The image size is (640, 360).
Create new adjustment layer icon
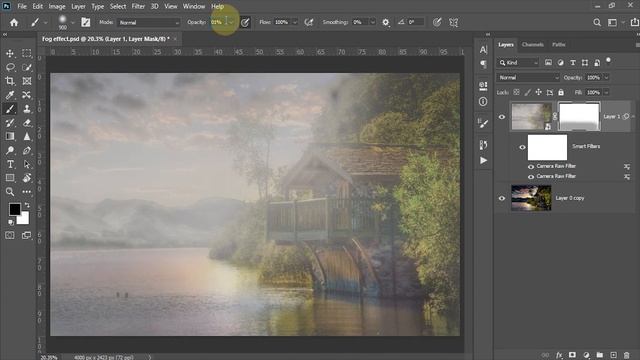586,355
